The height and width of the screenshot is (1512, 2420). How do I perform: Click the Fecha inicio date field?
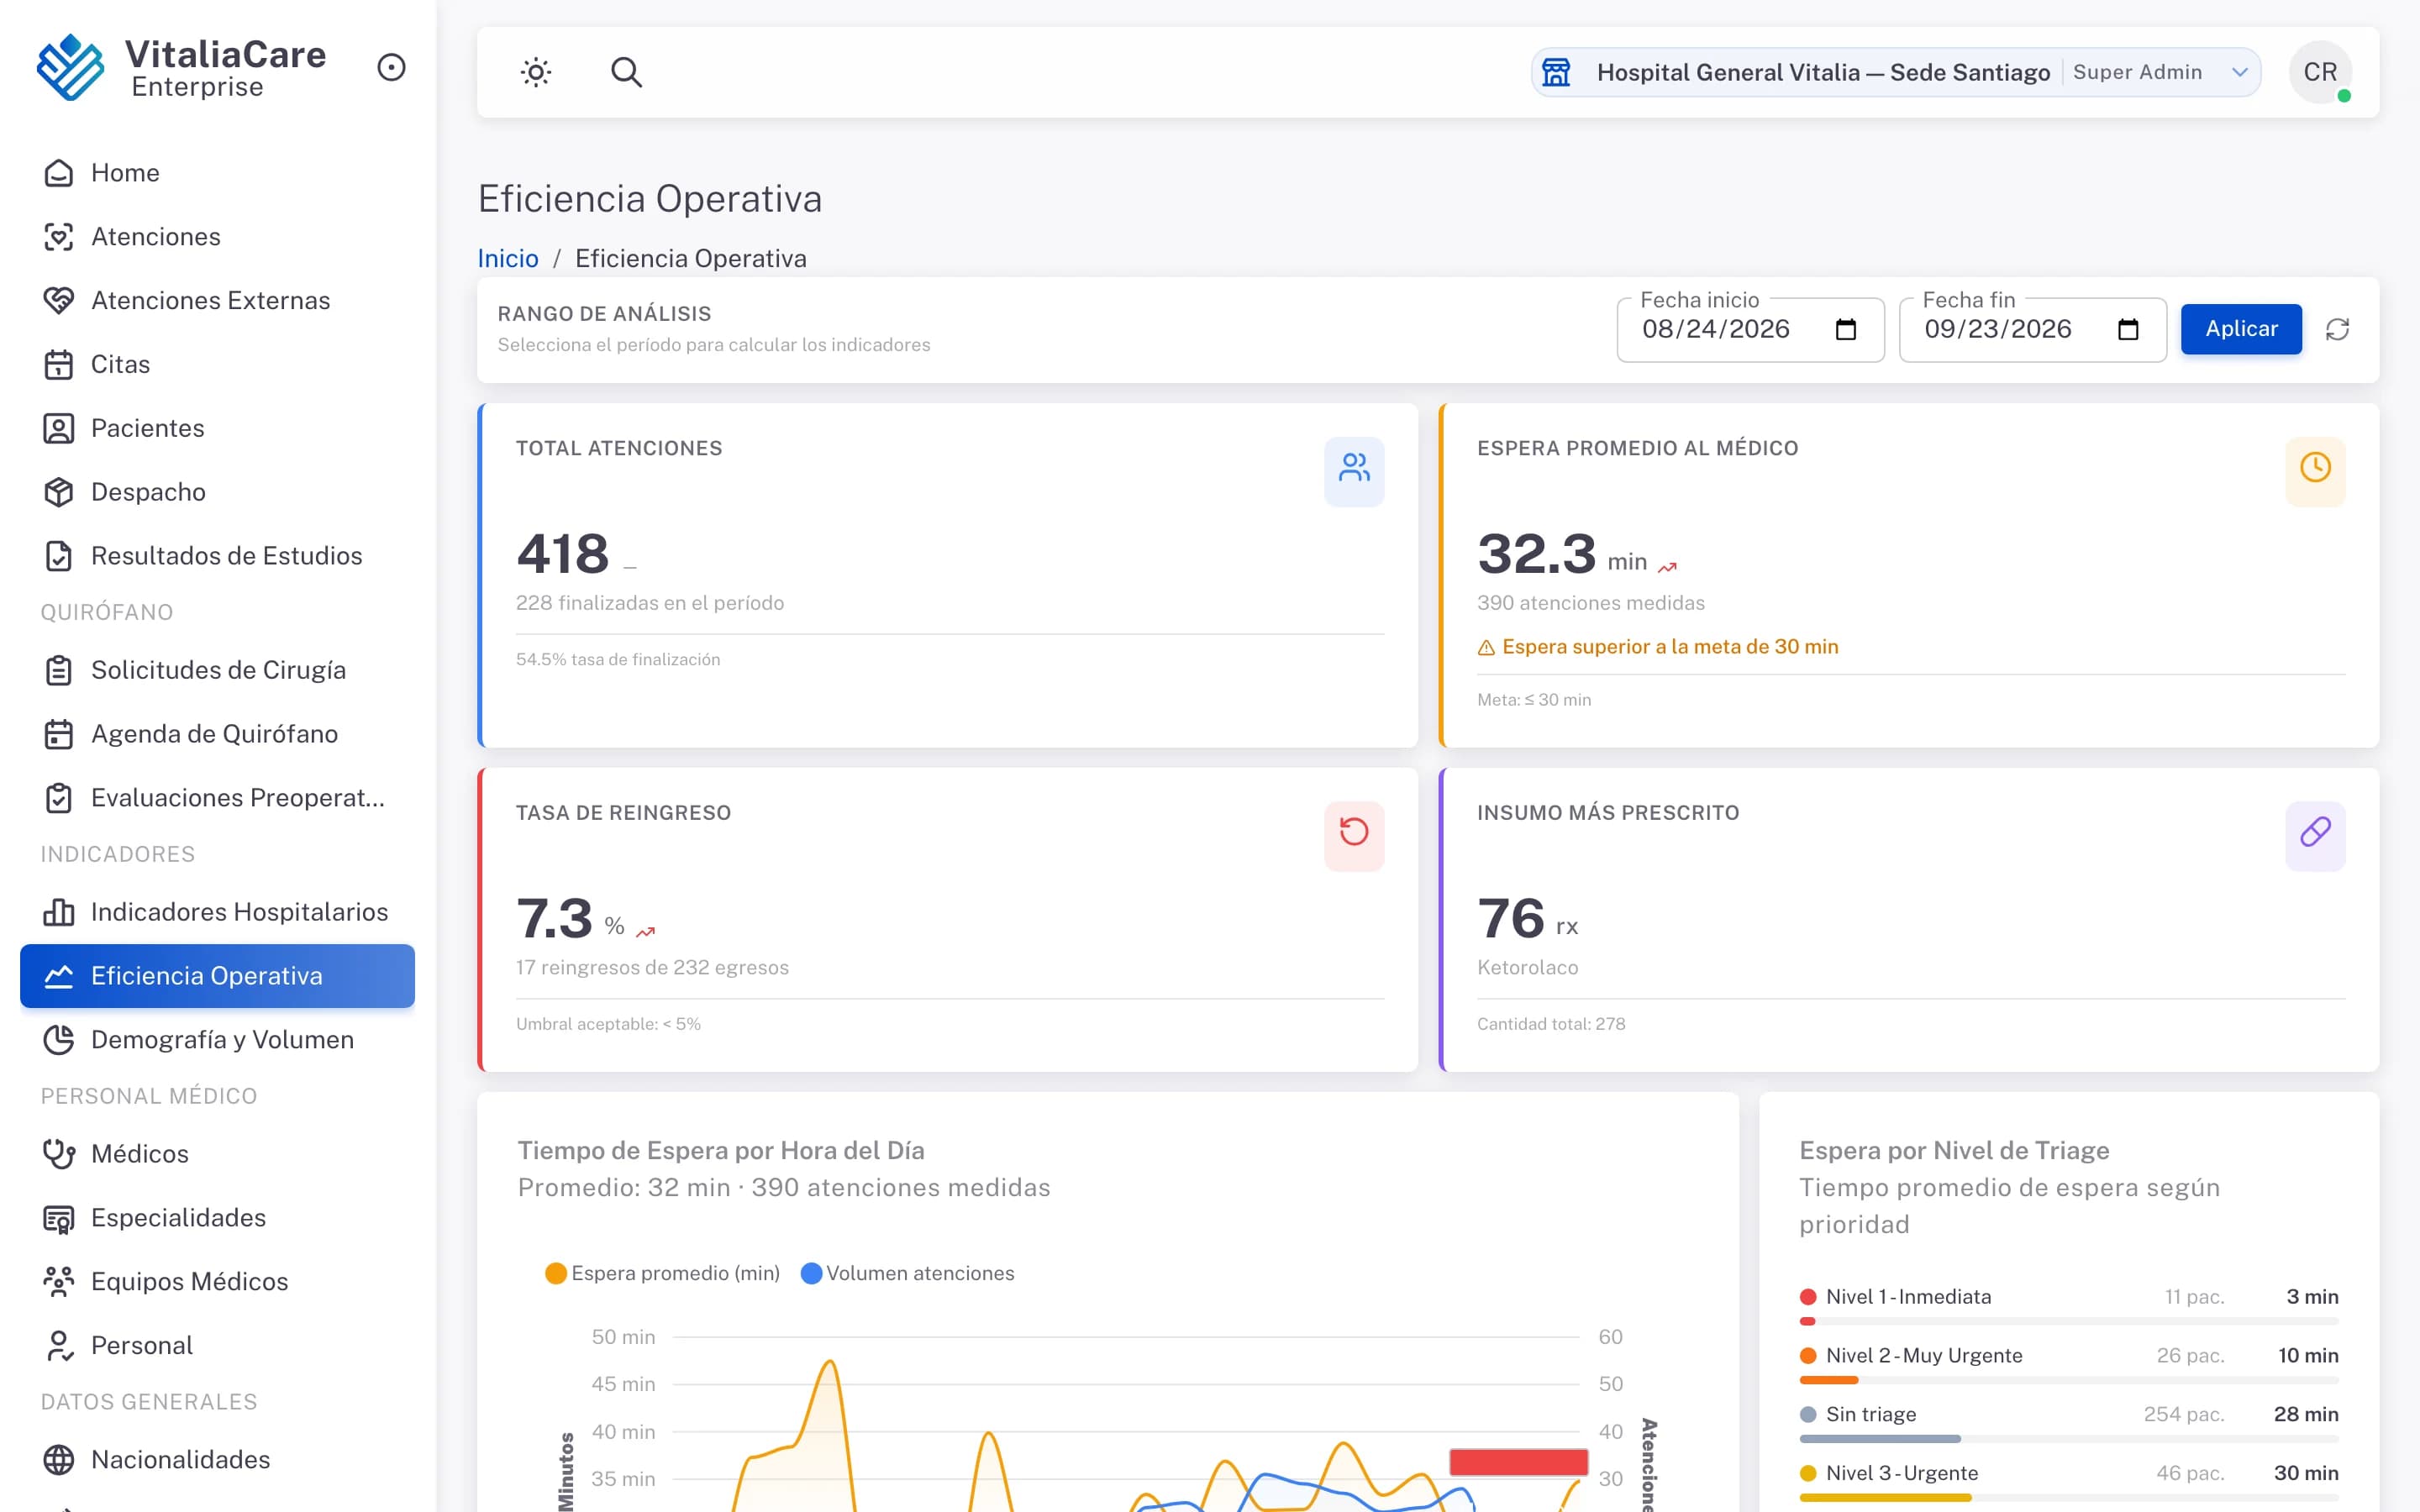[x=1750, y=330]
